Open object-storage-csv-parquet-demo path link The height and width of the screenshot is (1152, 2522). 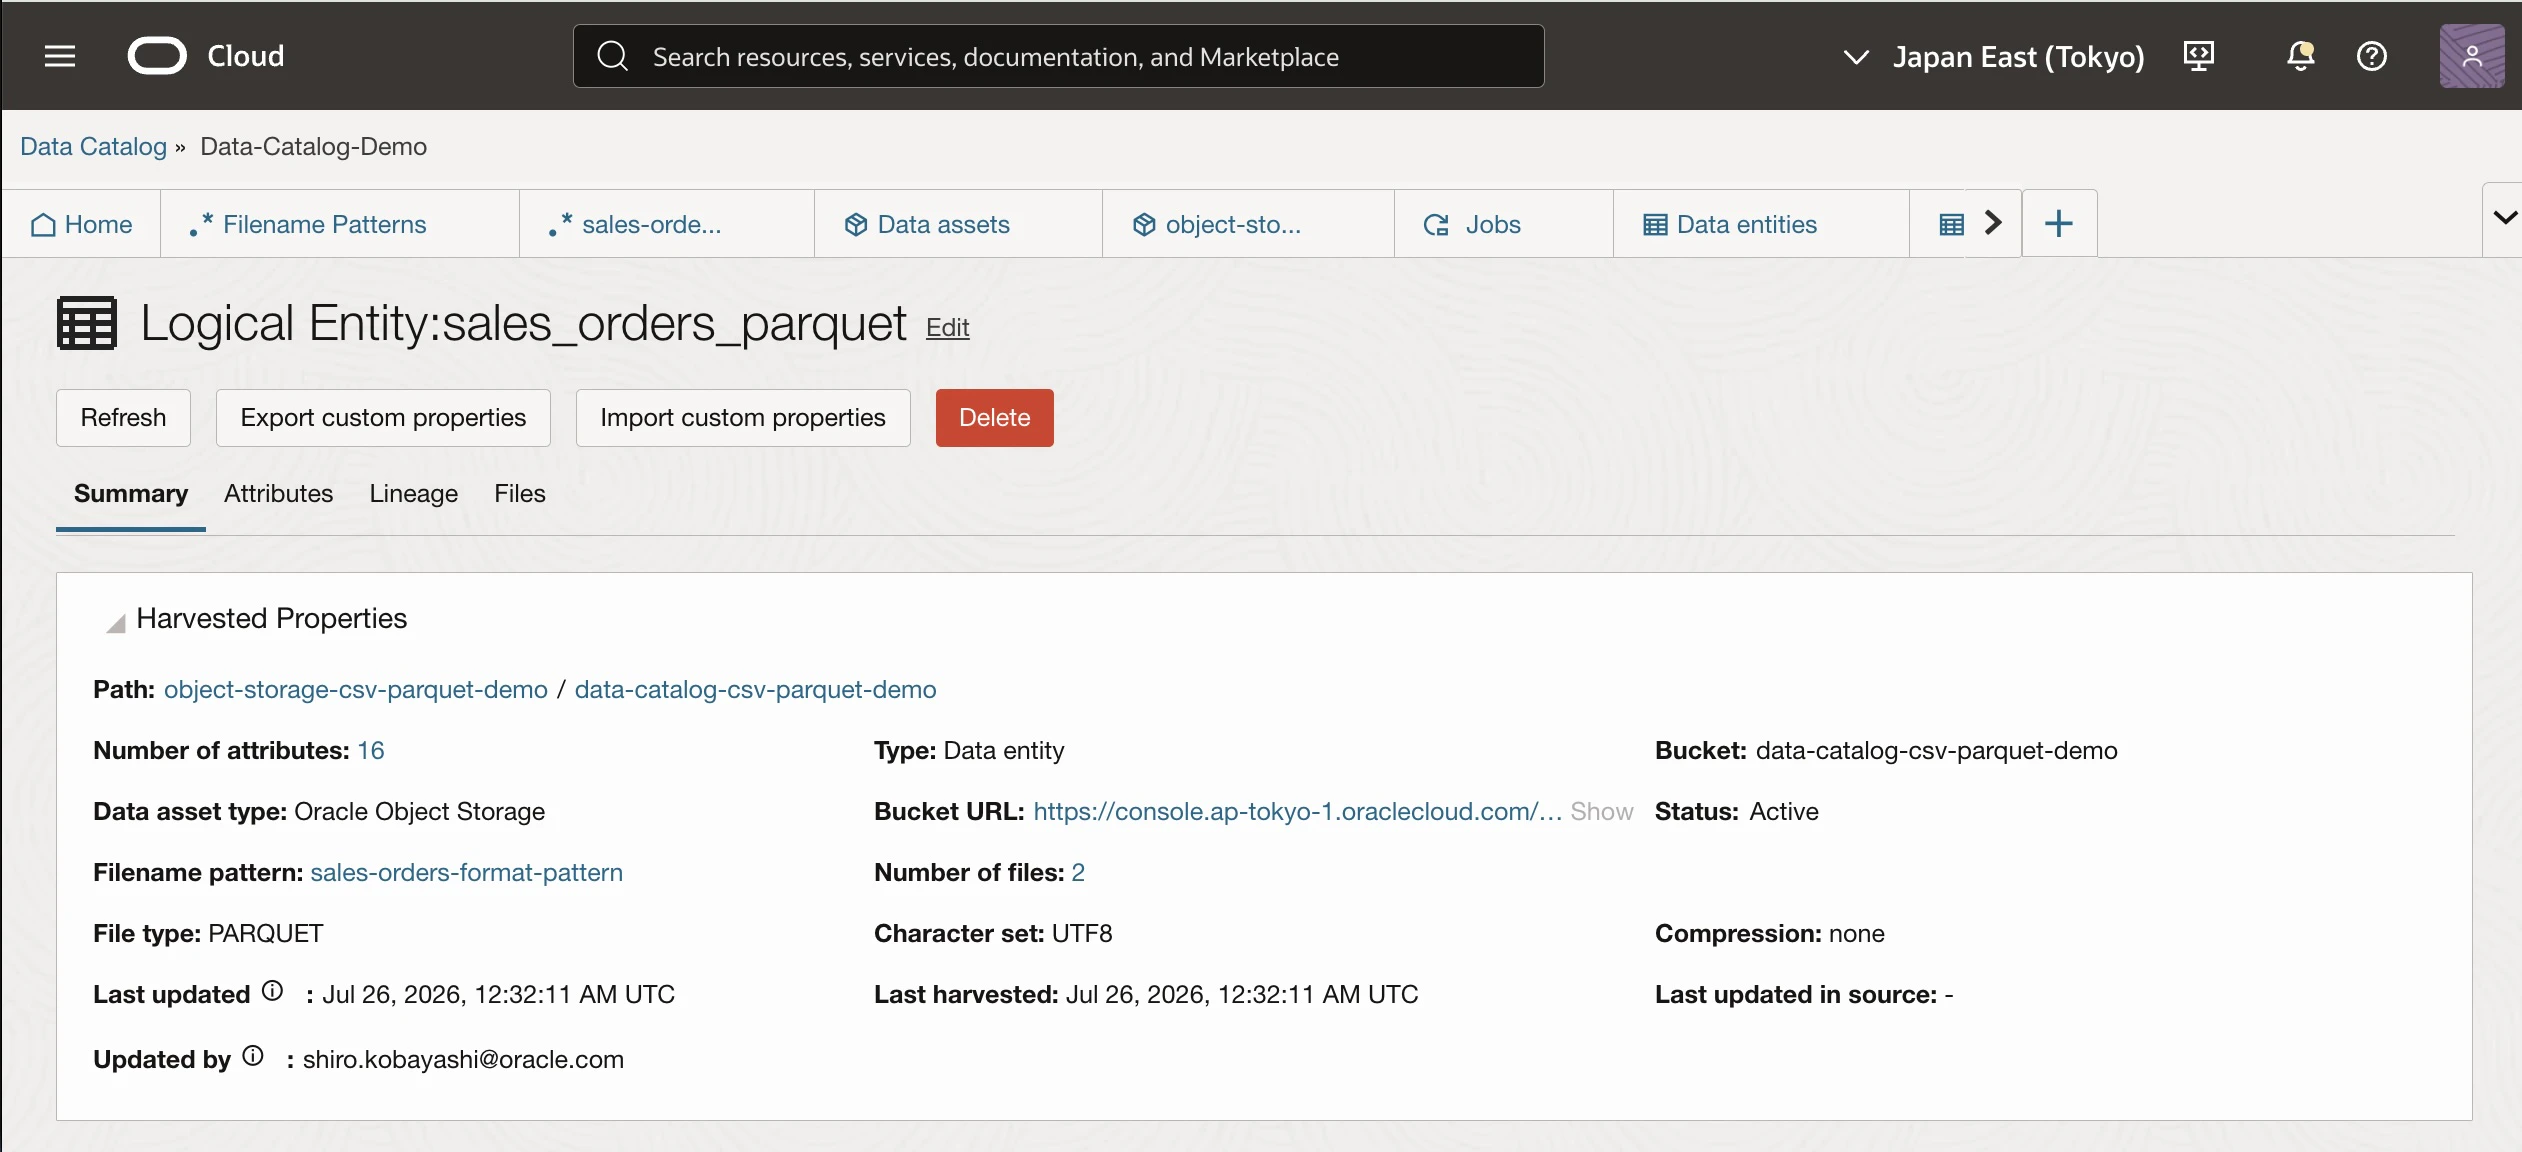[356, 689]
